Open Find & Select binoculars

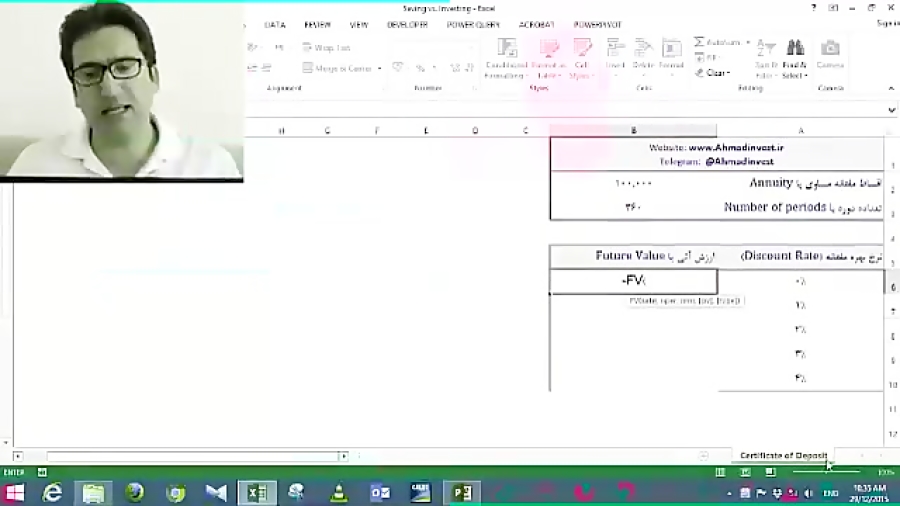coord(795,59)
